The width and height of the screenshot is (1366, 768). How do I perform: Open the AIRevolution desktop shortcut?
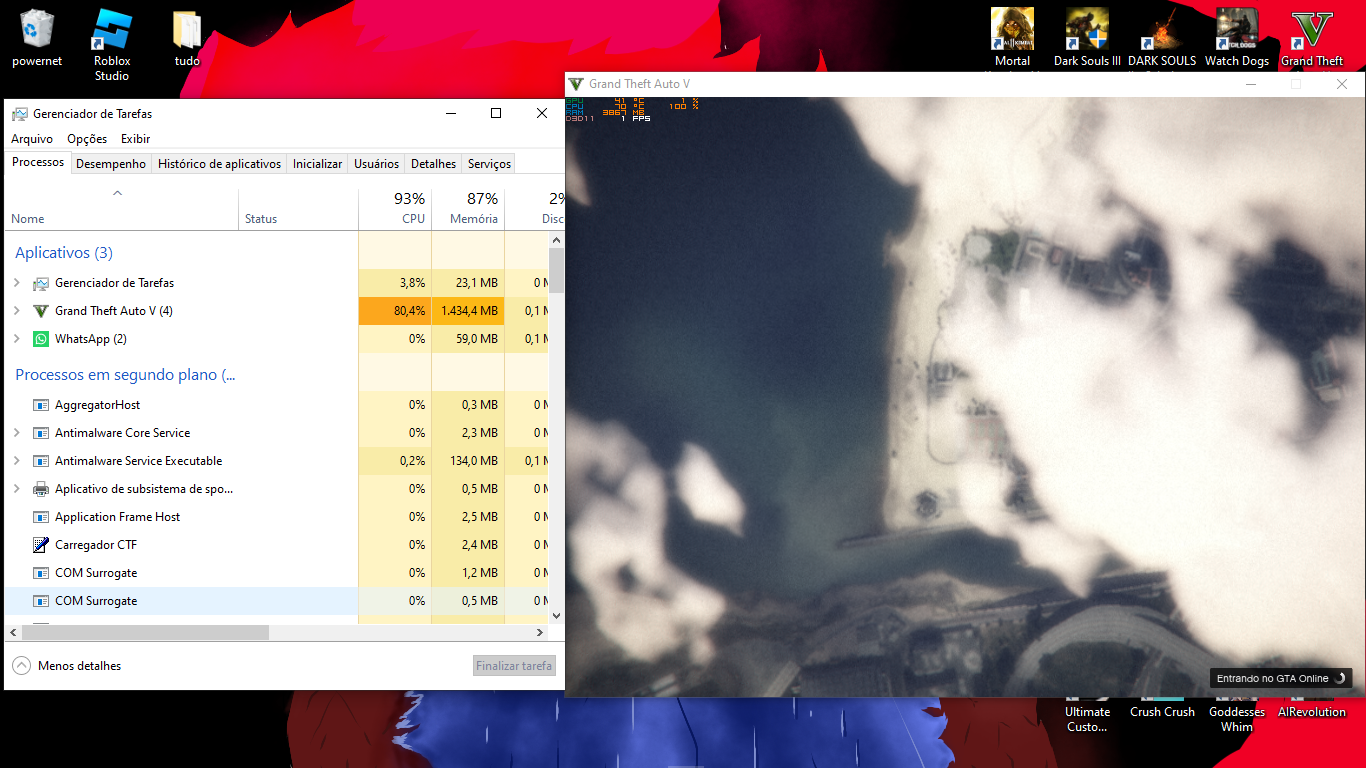[1312, 712]
